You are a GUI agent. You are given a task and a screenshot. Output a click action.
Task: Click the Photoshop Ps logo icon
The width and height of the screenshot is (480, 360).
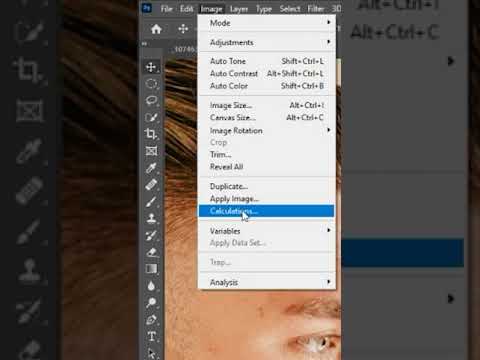[147, 8]
